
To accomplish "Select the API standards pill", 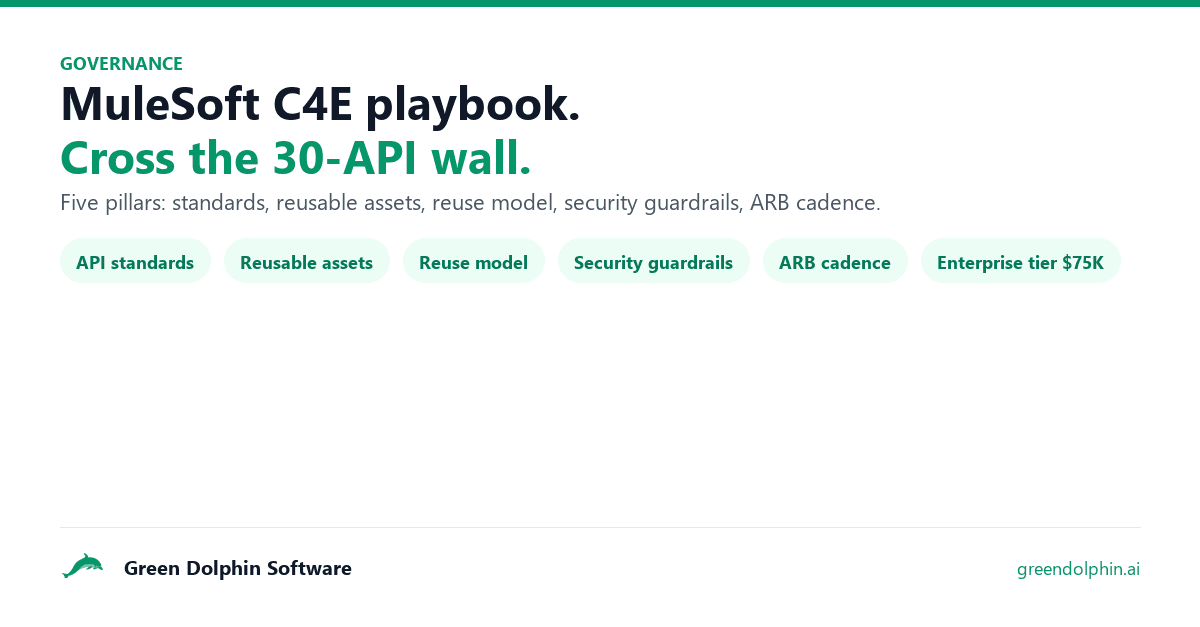I will pos(135,262).
